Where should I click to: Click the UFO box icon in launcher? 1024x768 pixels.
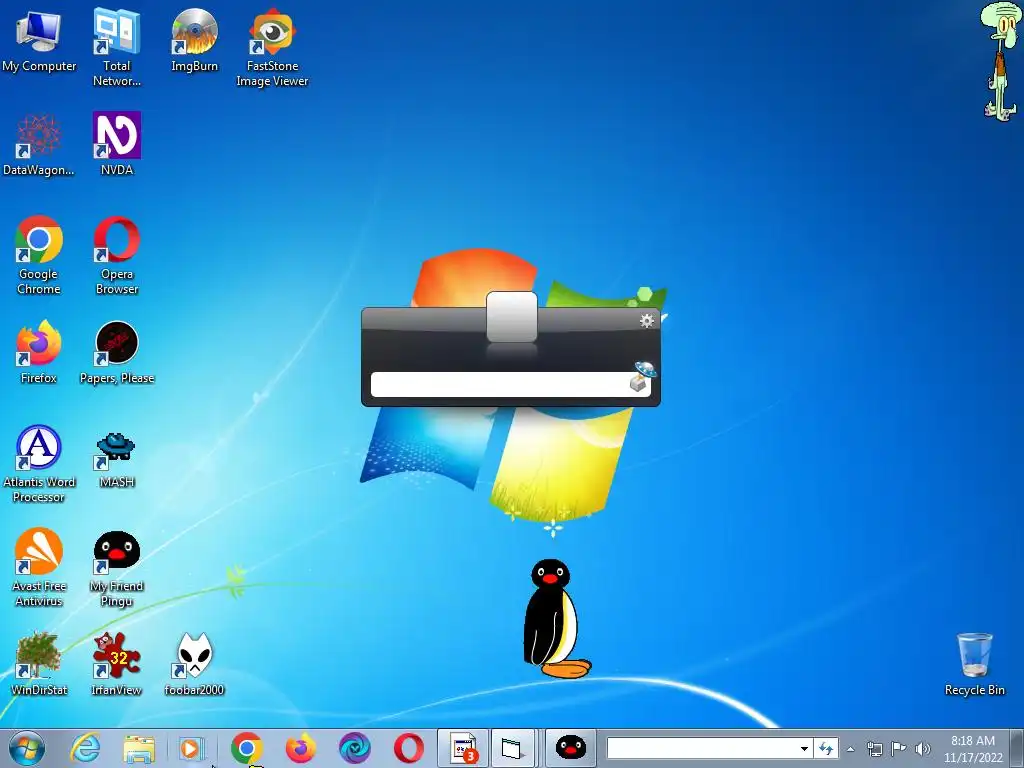click(x=643, y=377)
